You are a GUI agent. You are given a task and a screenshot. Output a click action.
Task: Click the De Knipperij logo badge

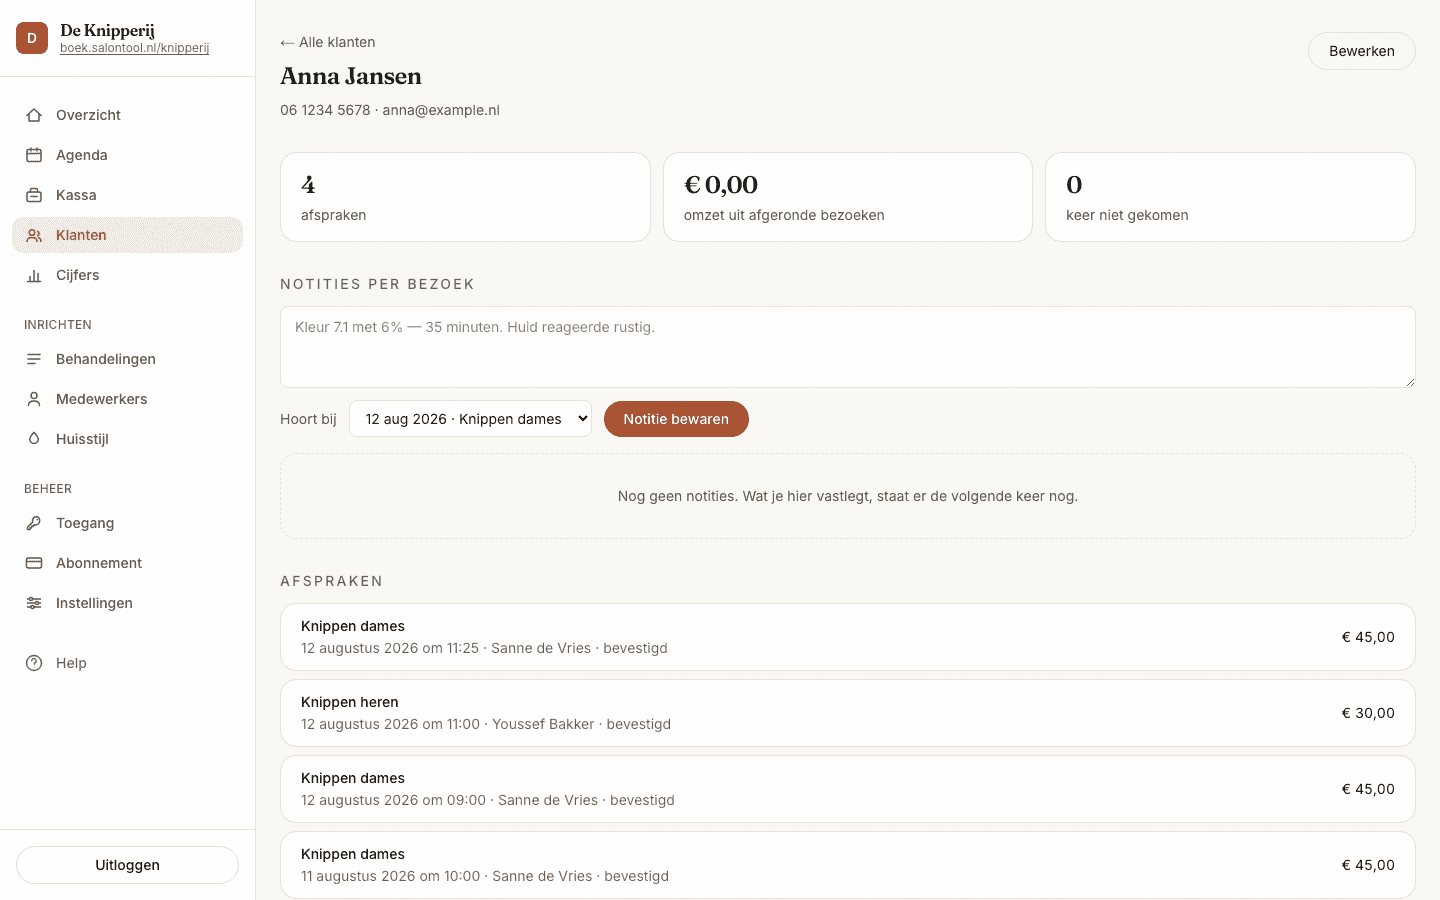32,38
